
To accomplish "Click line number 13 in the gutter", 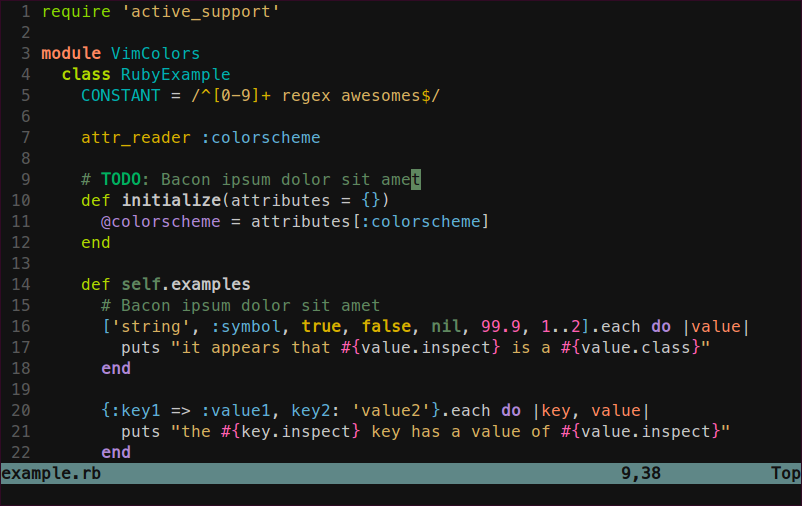I will click(21, 263).
